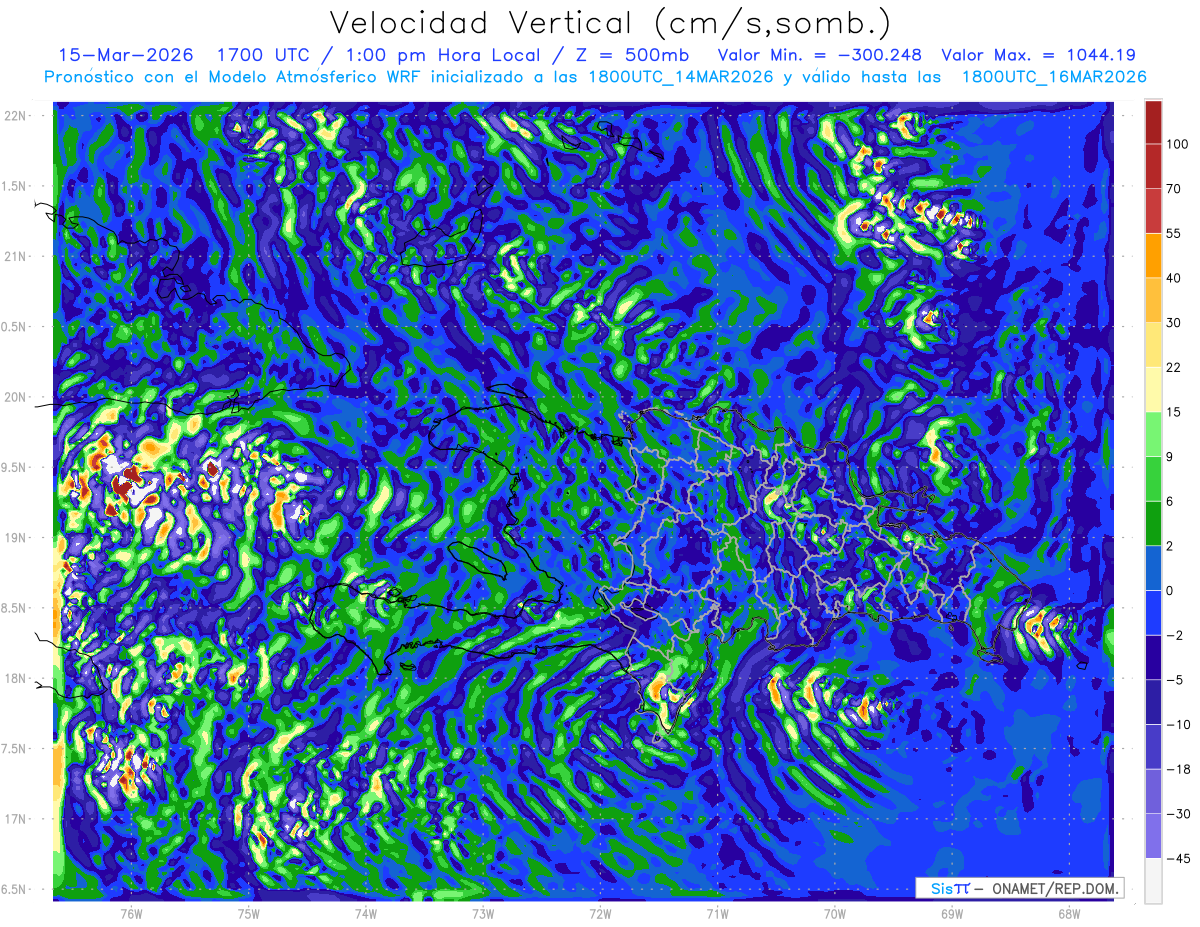Click the '8.5N' latitude label
The image size is (1200, 927).
coord(14,608)
